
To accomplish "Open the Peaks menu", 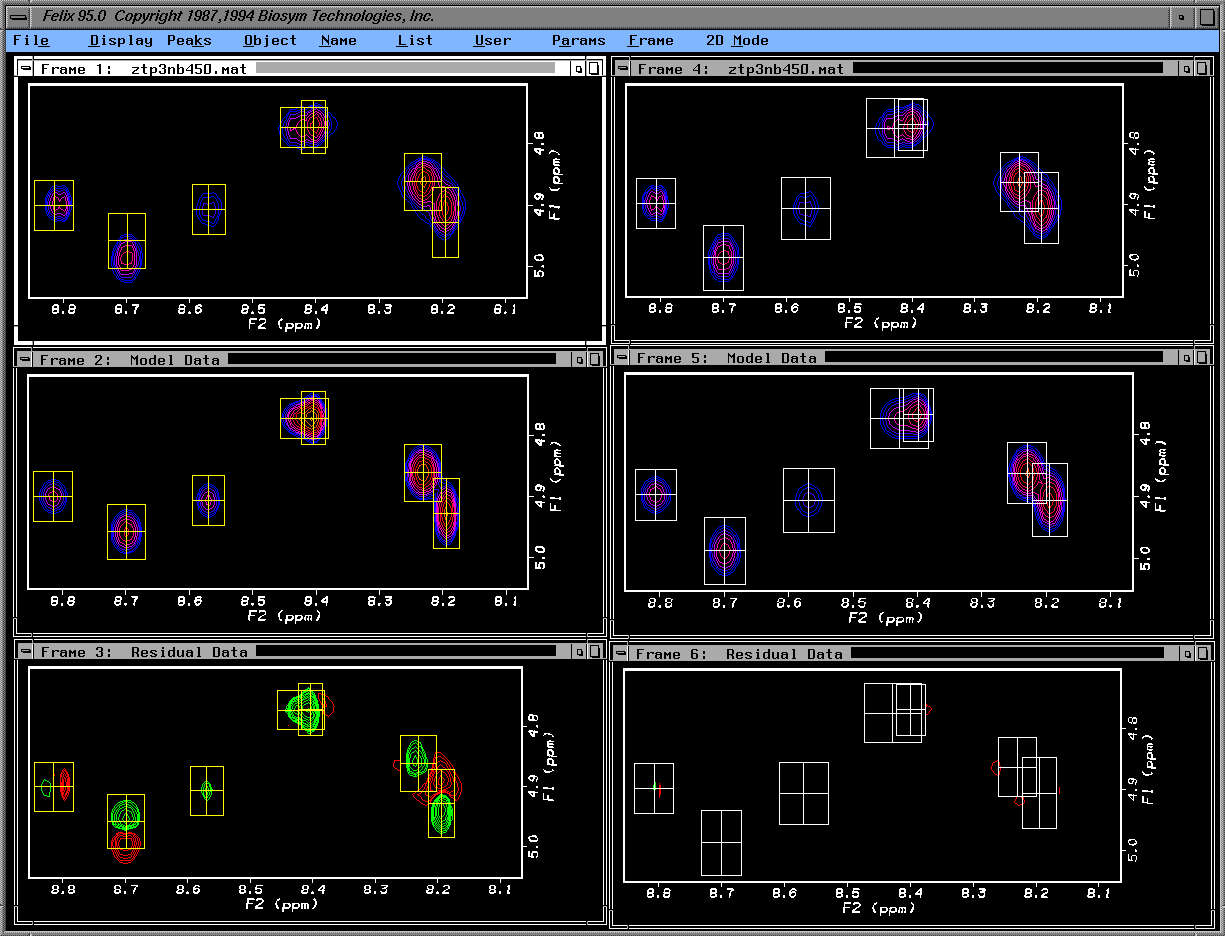I will coord(189,41).
